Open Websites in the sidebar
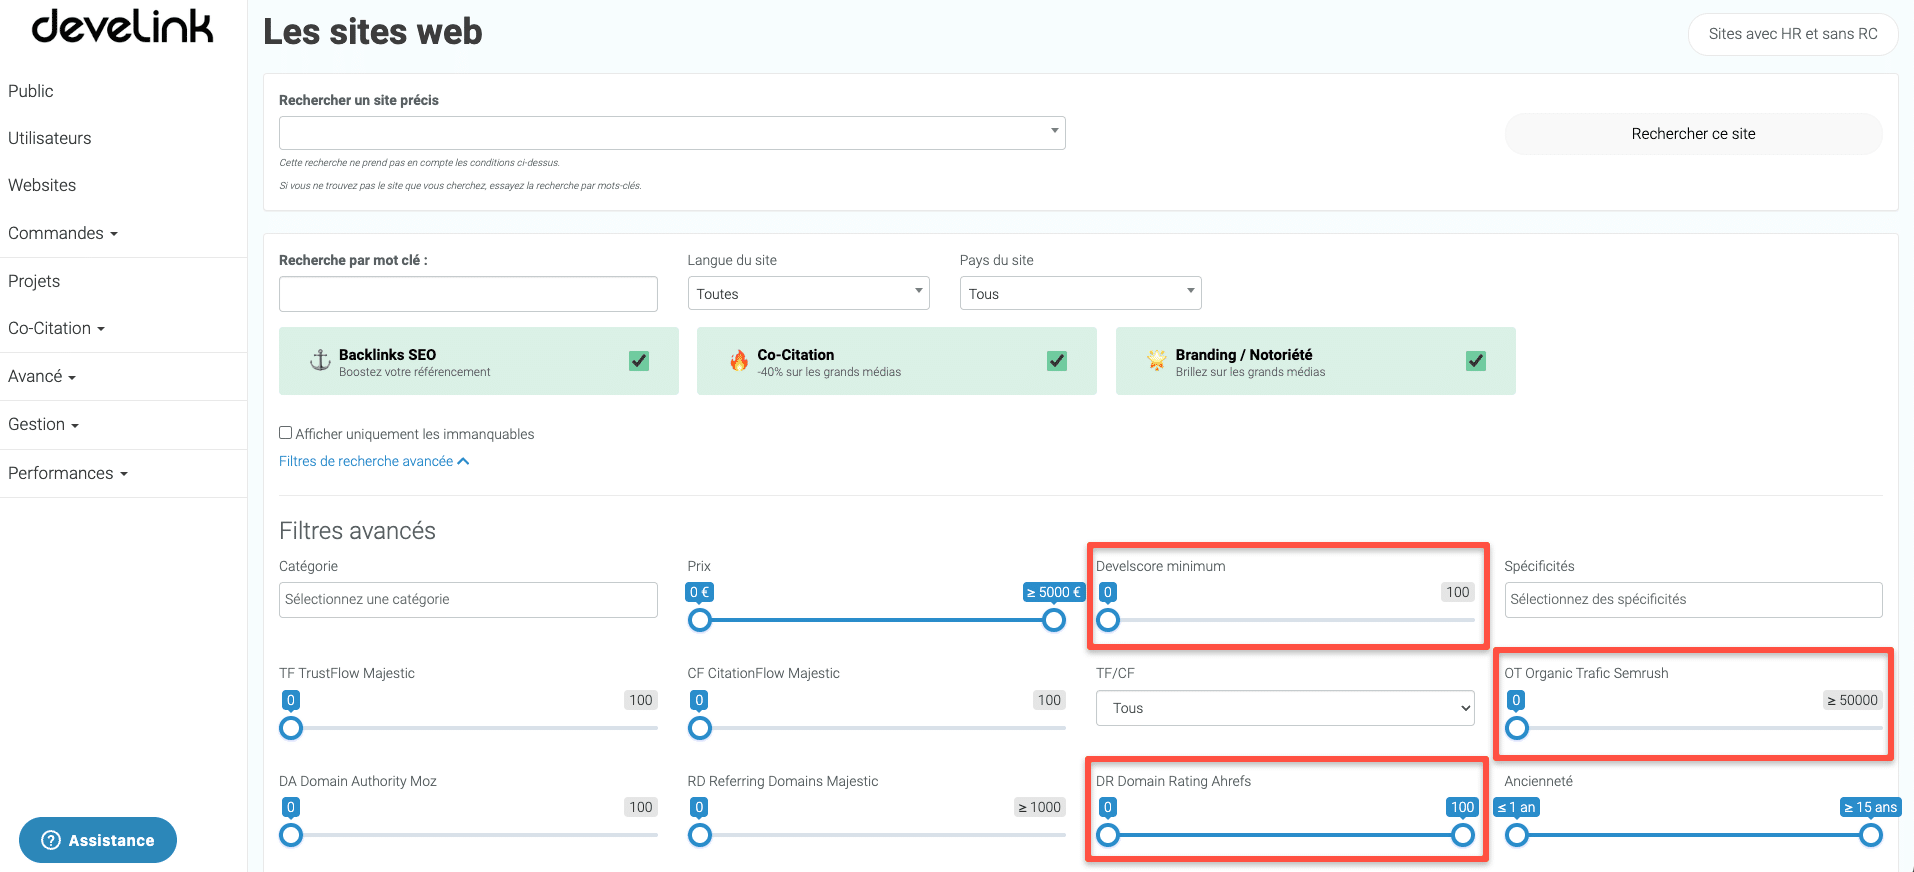 42,185
